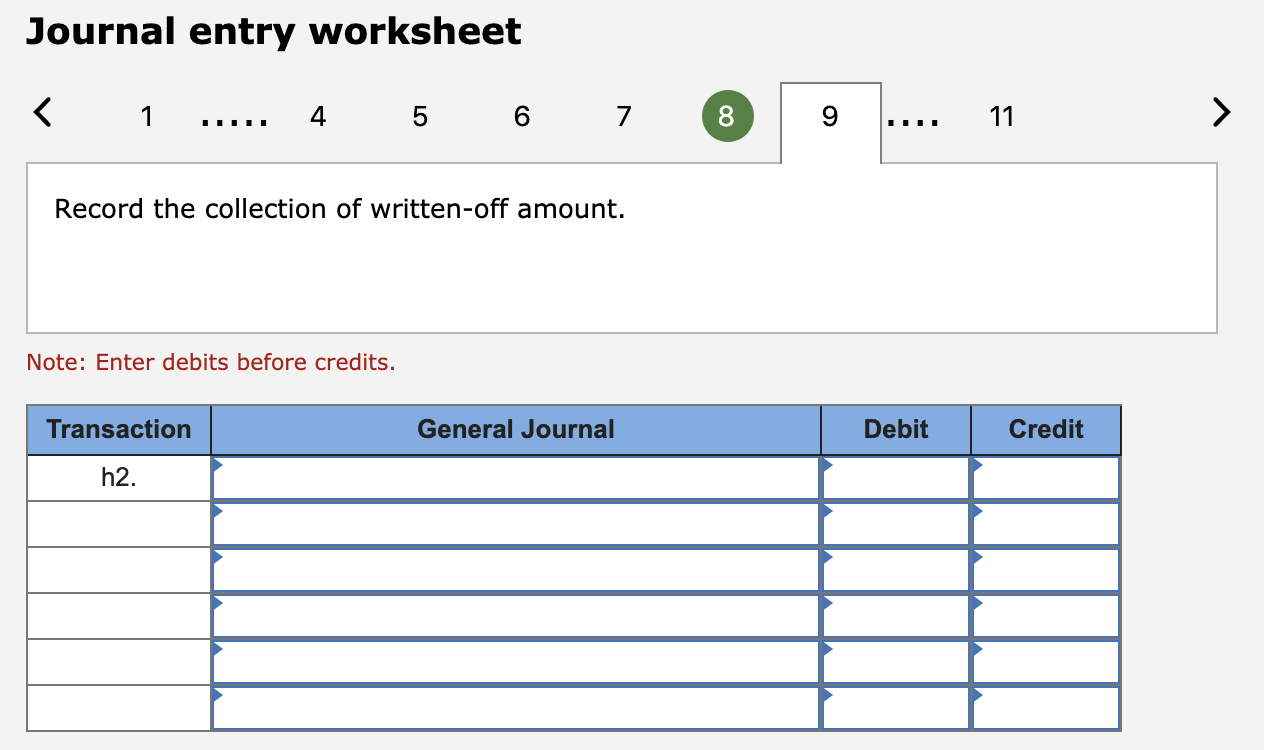Open General Journal dropdown in fifth row

coord(516,662)
